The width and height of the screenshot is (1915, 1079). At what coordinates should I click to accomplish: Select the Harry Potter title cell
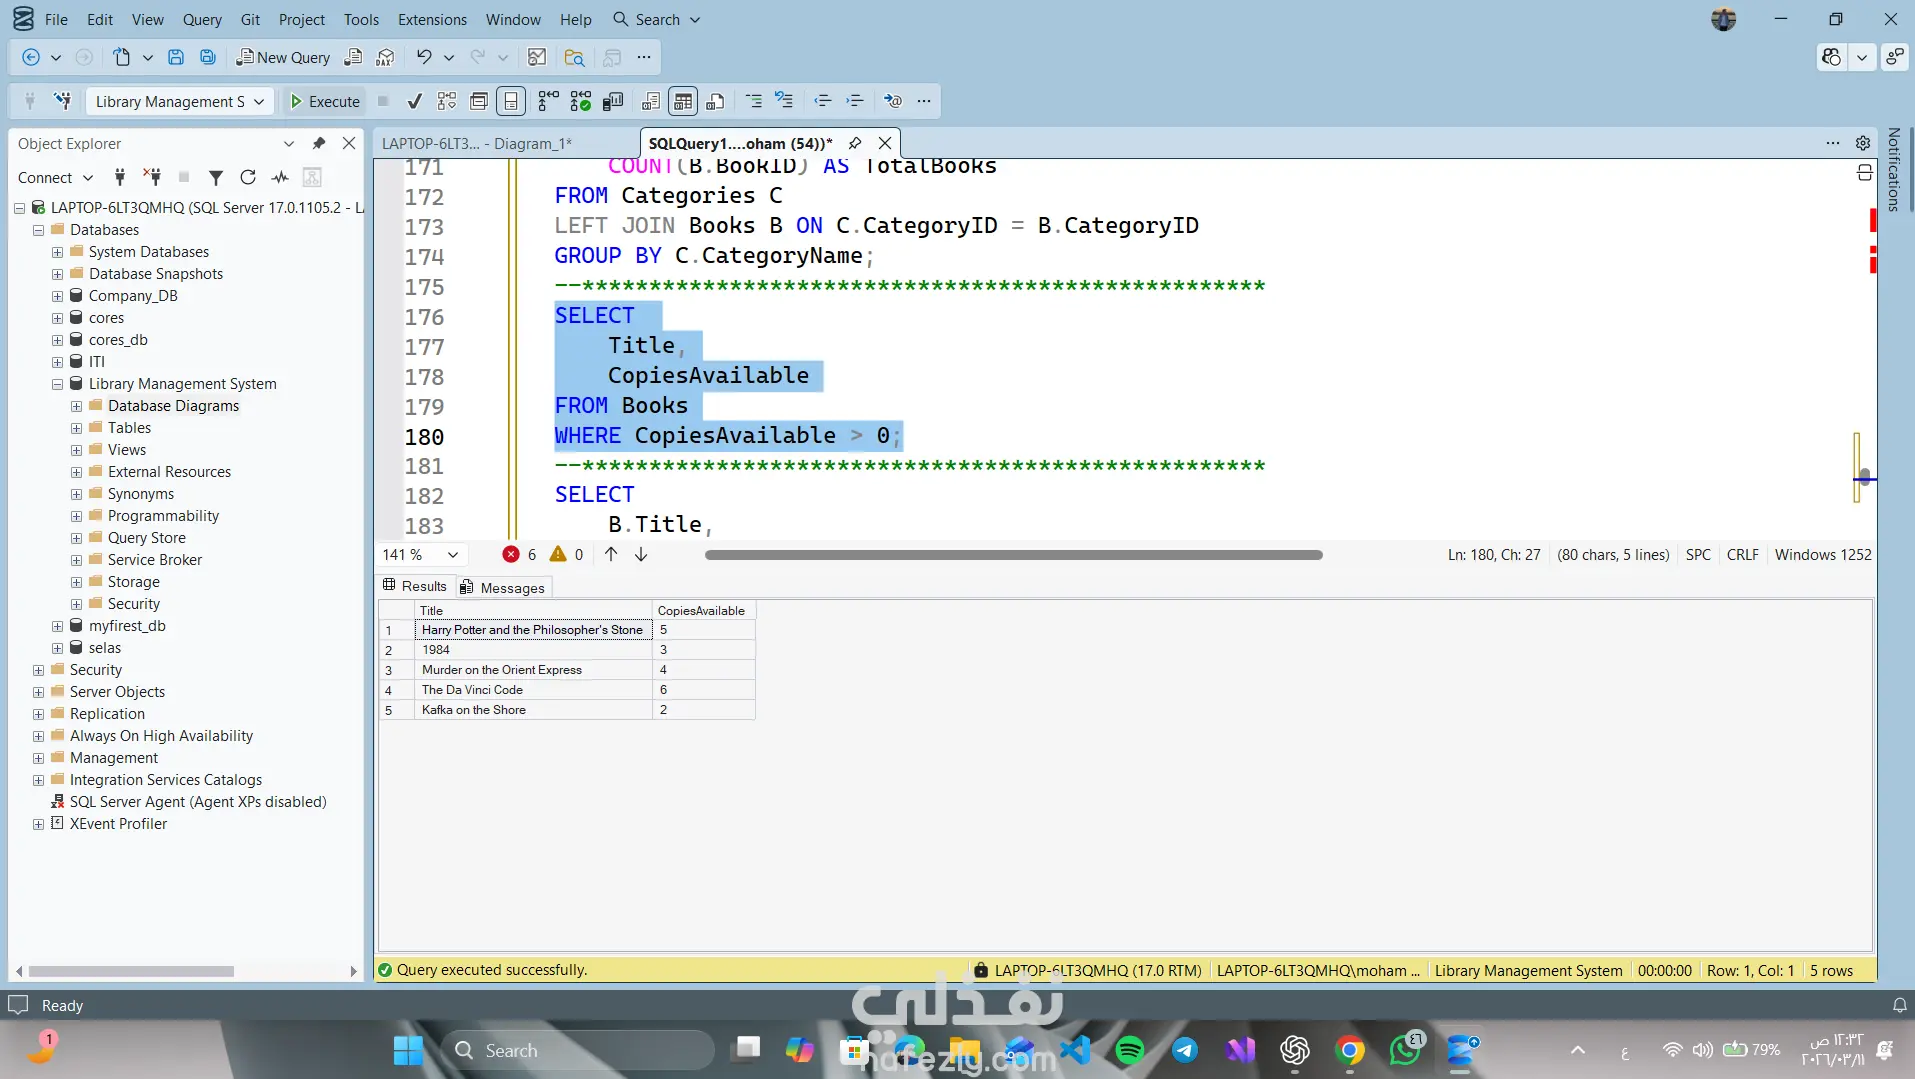tap(532, 630)
